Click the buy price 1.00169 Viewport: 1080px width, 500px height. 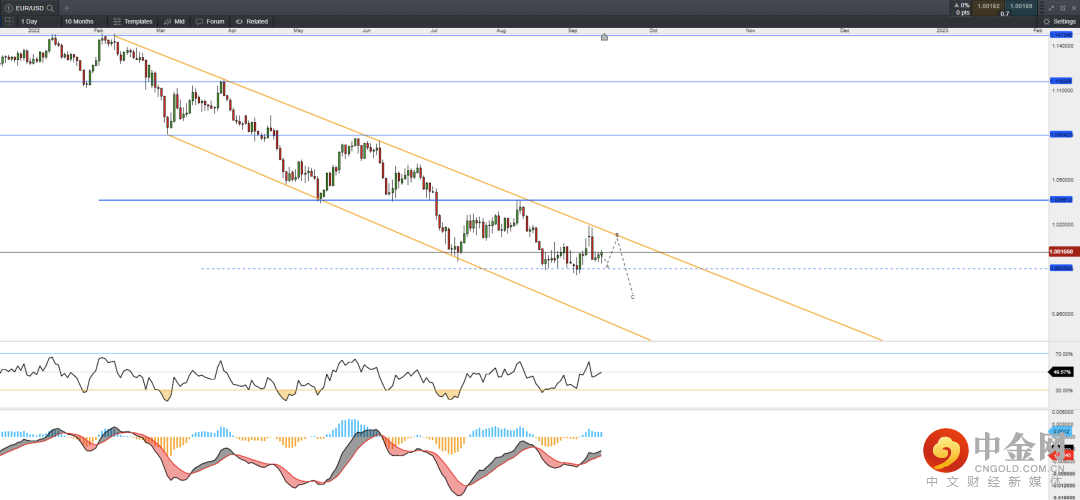[1021, 6]
